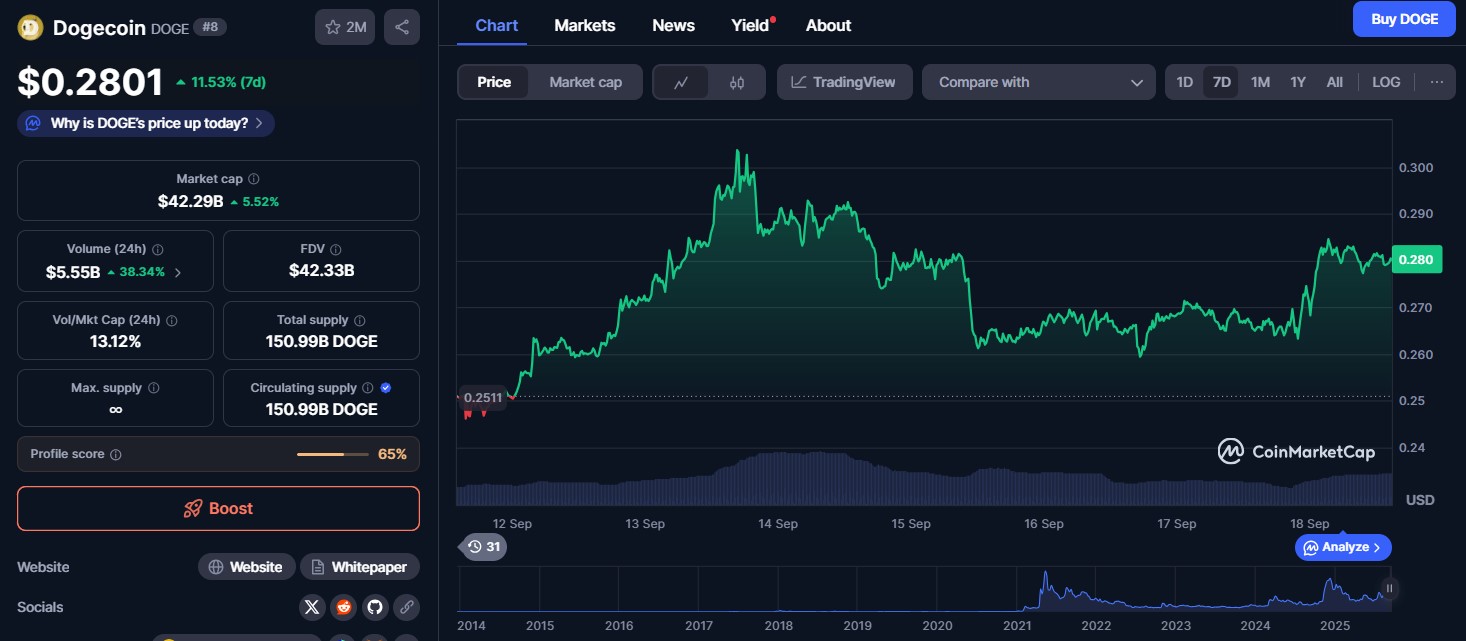Click the 0.280 current price label

coord(1416,260)
